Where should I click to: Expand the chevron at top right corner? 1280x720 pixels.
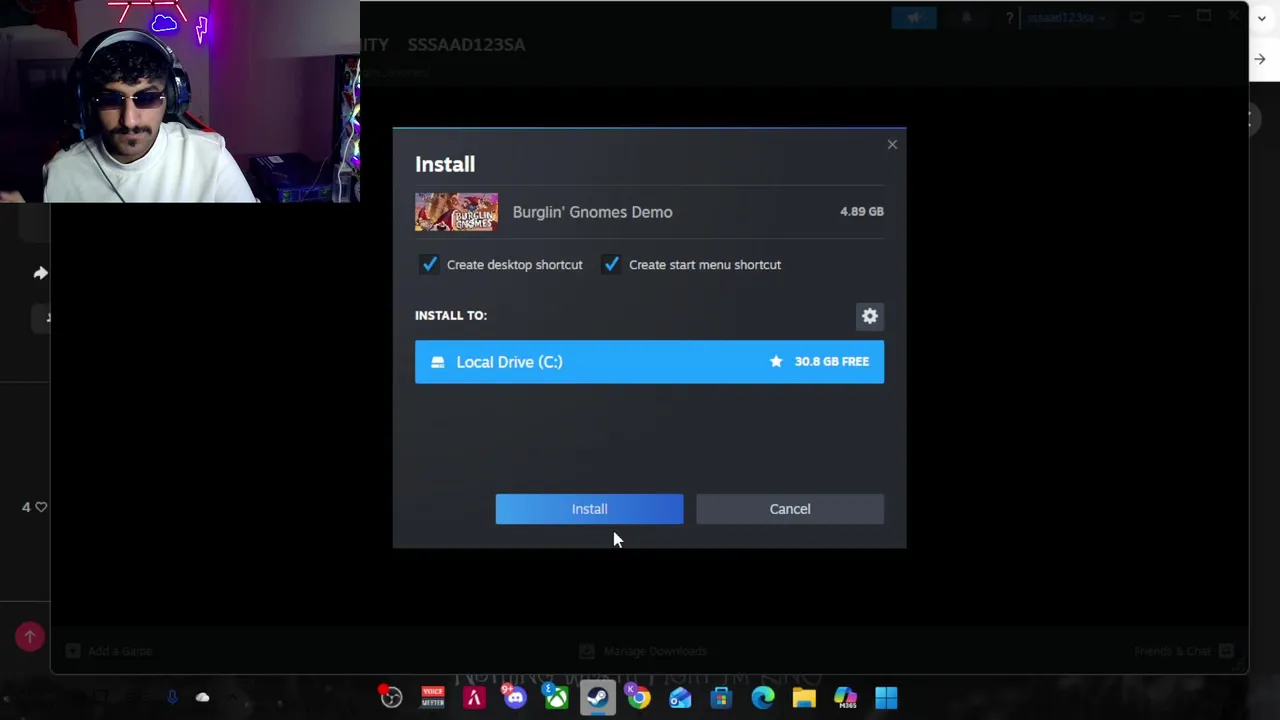[1262, 19]
